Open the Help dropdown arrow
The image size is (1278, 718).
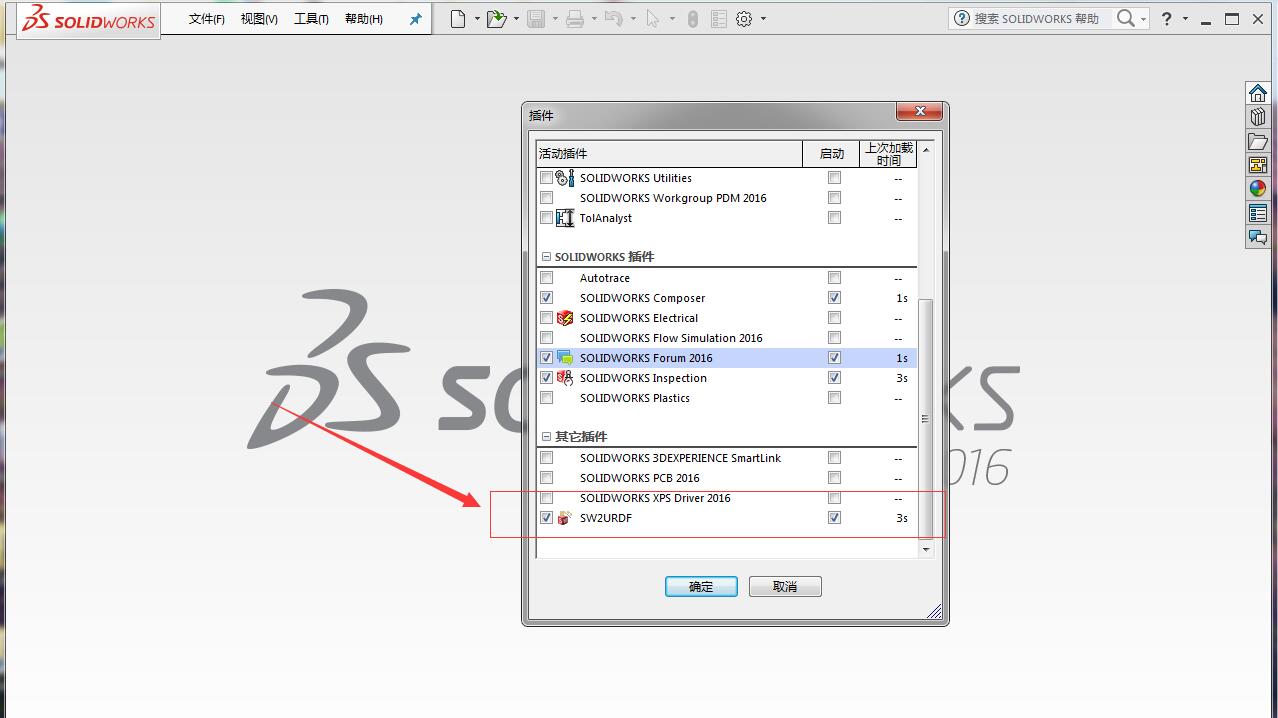[1185, 18]
